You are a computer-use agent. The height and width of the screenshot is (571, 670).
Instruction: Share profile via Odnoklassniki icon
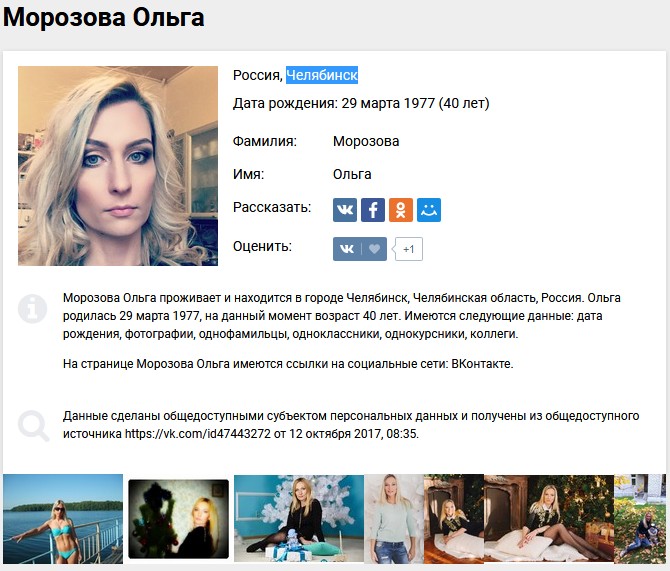[x=400, y=210]
